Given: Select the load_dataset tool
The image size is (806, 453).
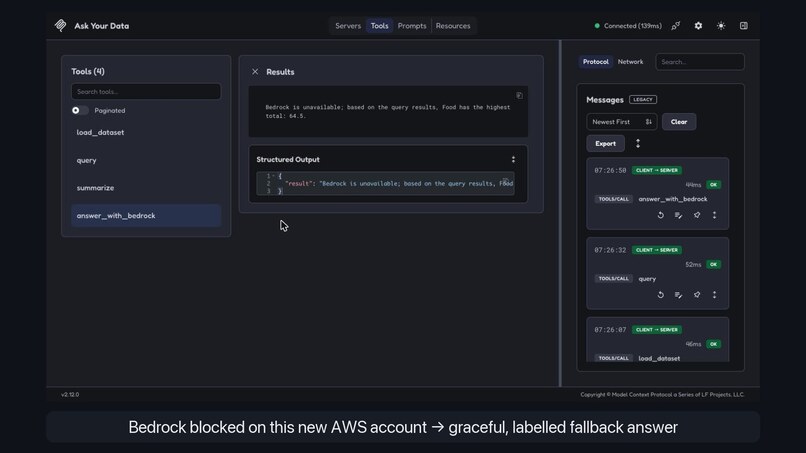Looking at the screenshot, I should [x=146, y=132].
